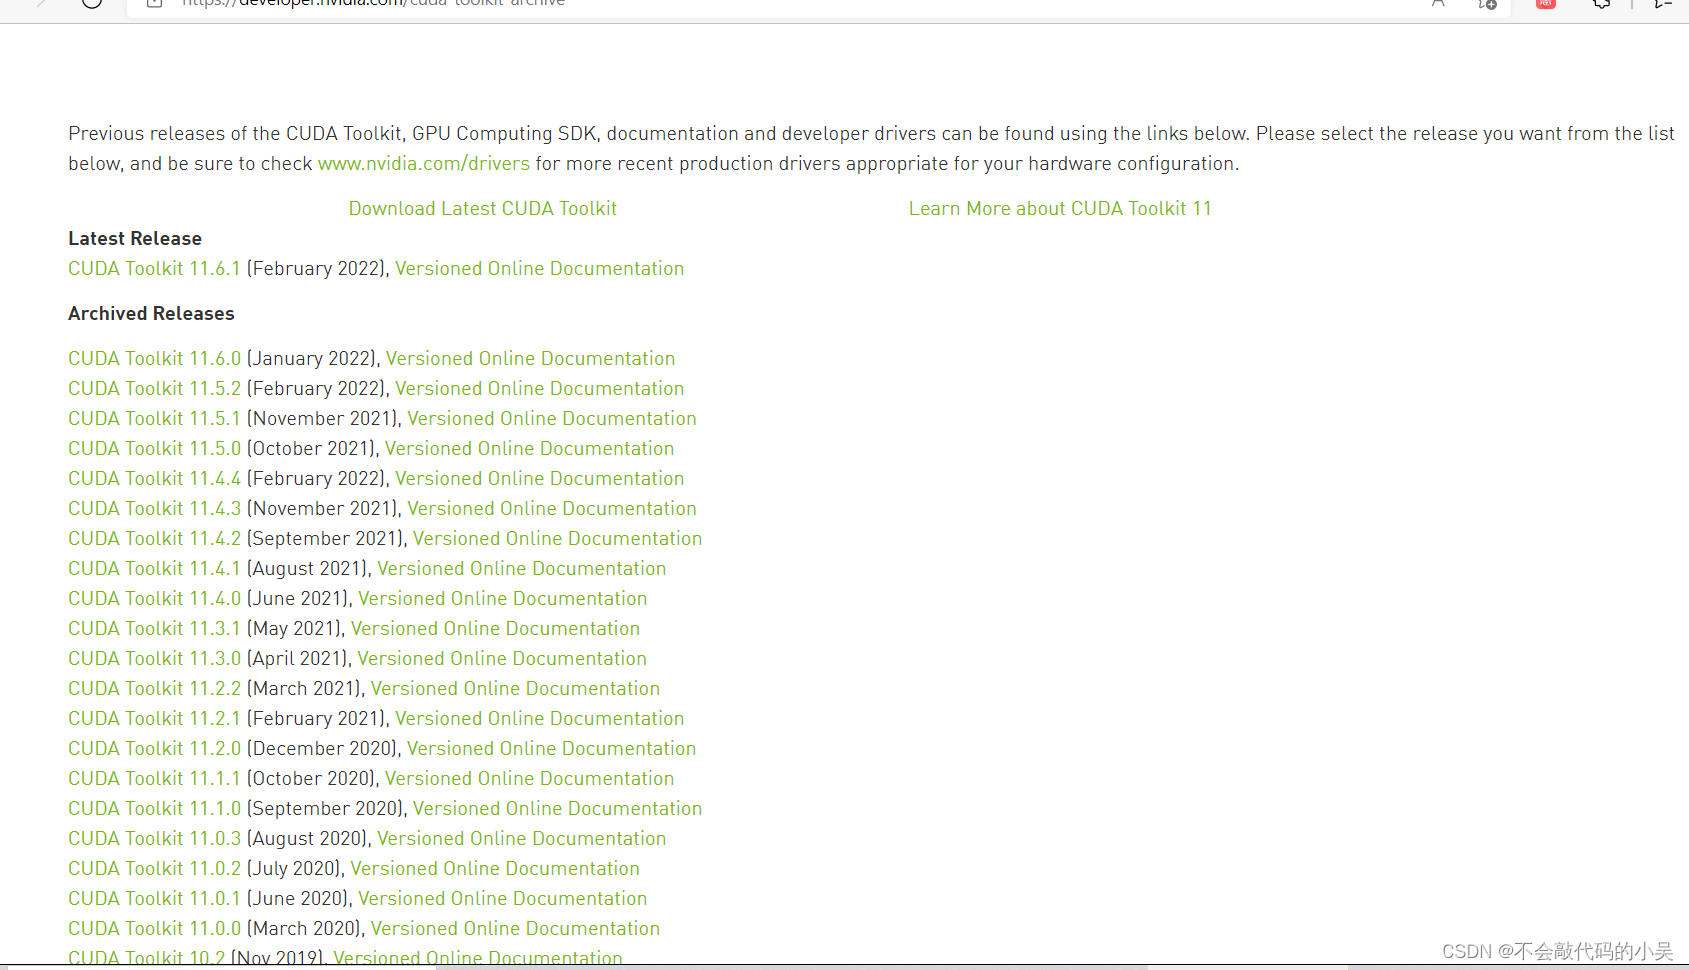This screenshot has width=1689, height=970.
Task: Open documentation link for Toolkit 11.4.3
Action: point(552,509)
